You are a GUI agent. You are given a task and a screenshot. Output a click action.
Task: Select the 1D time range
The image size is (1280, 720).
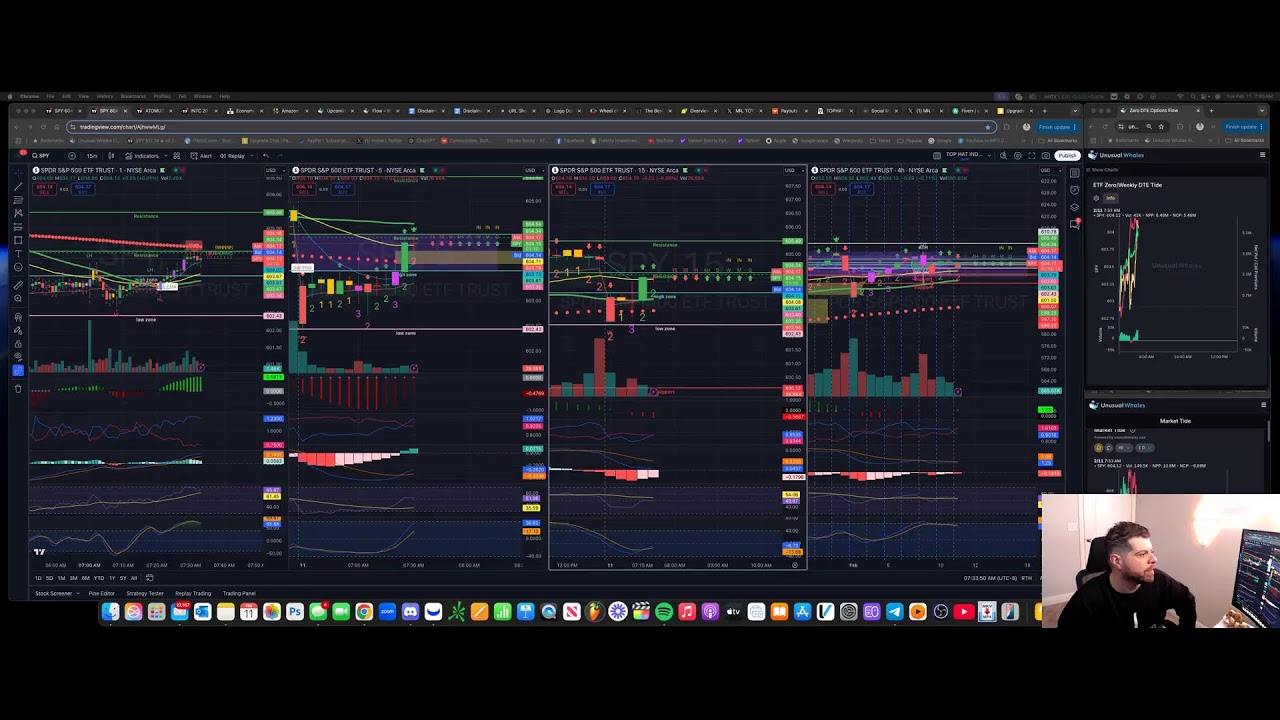(38, 578)
